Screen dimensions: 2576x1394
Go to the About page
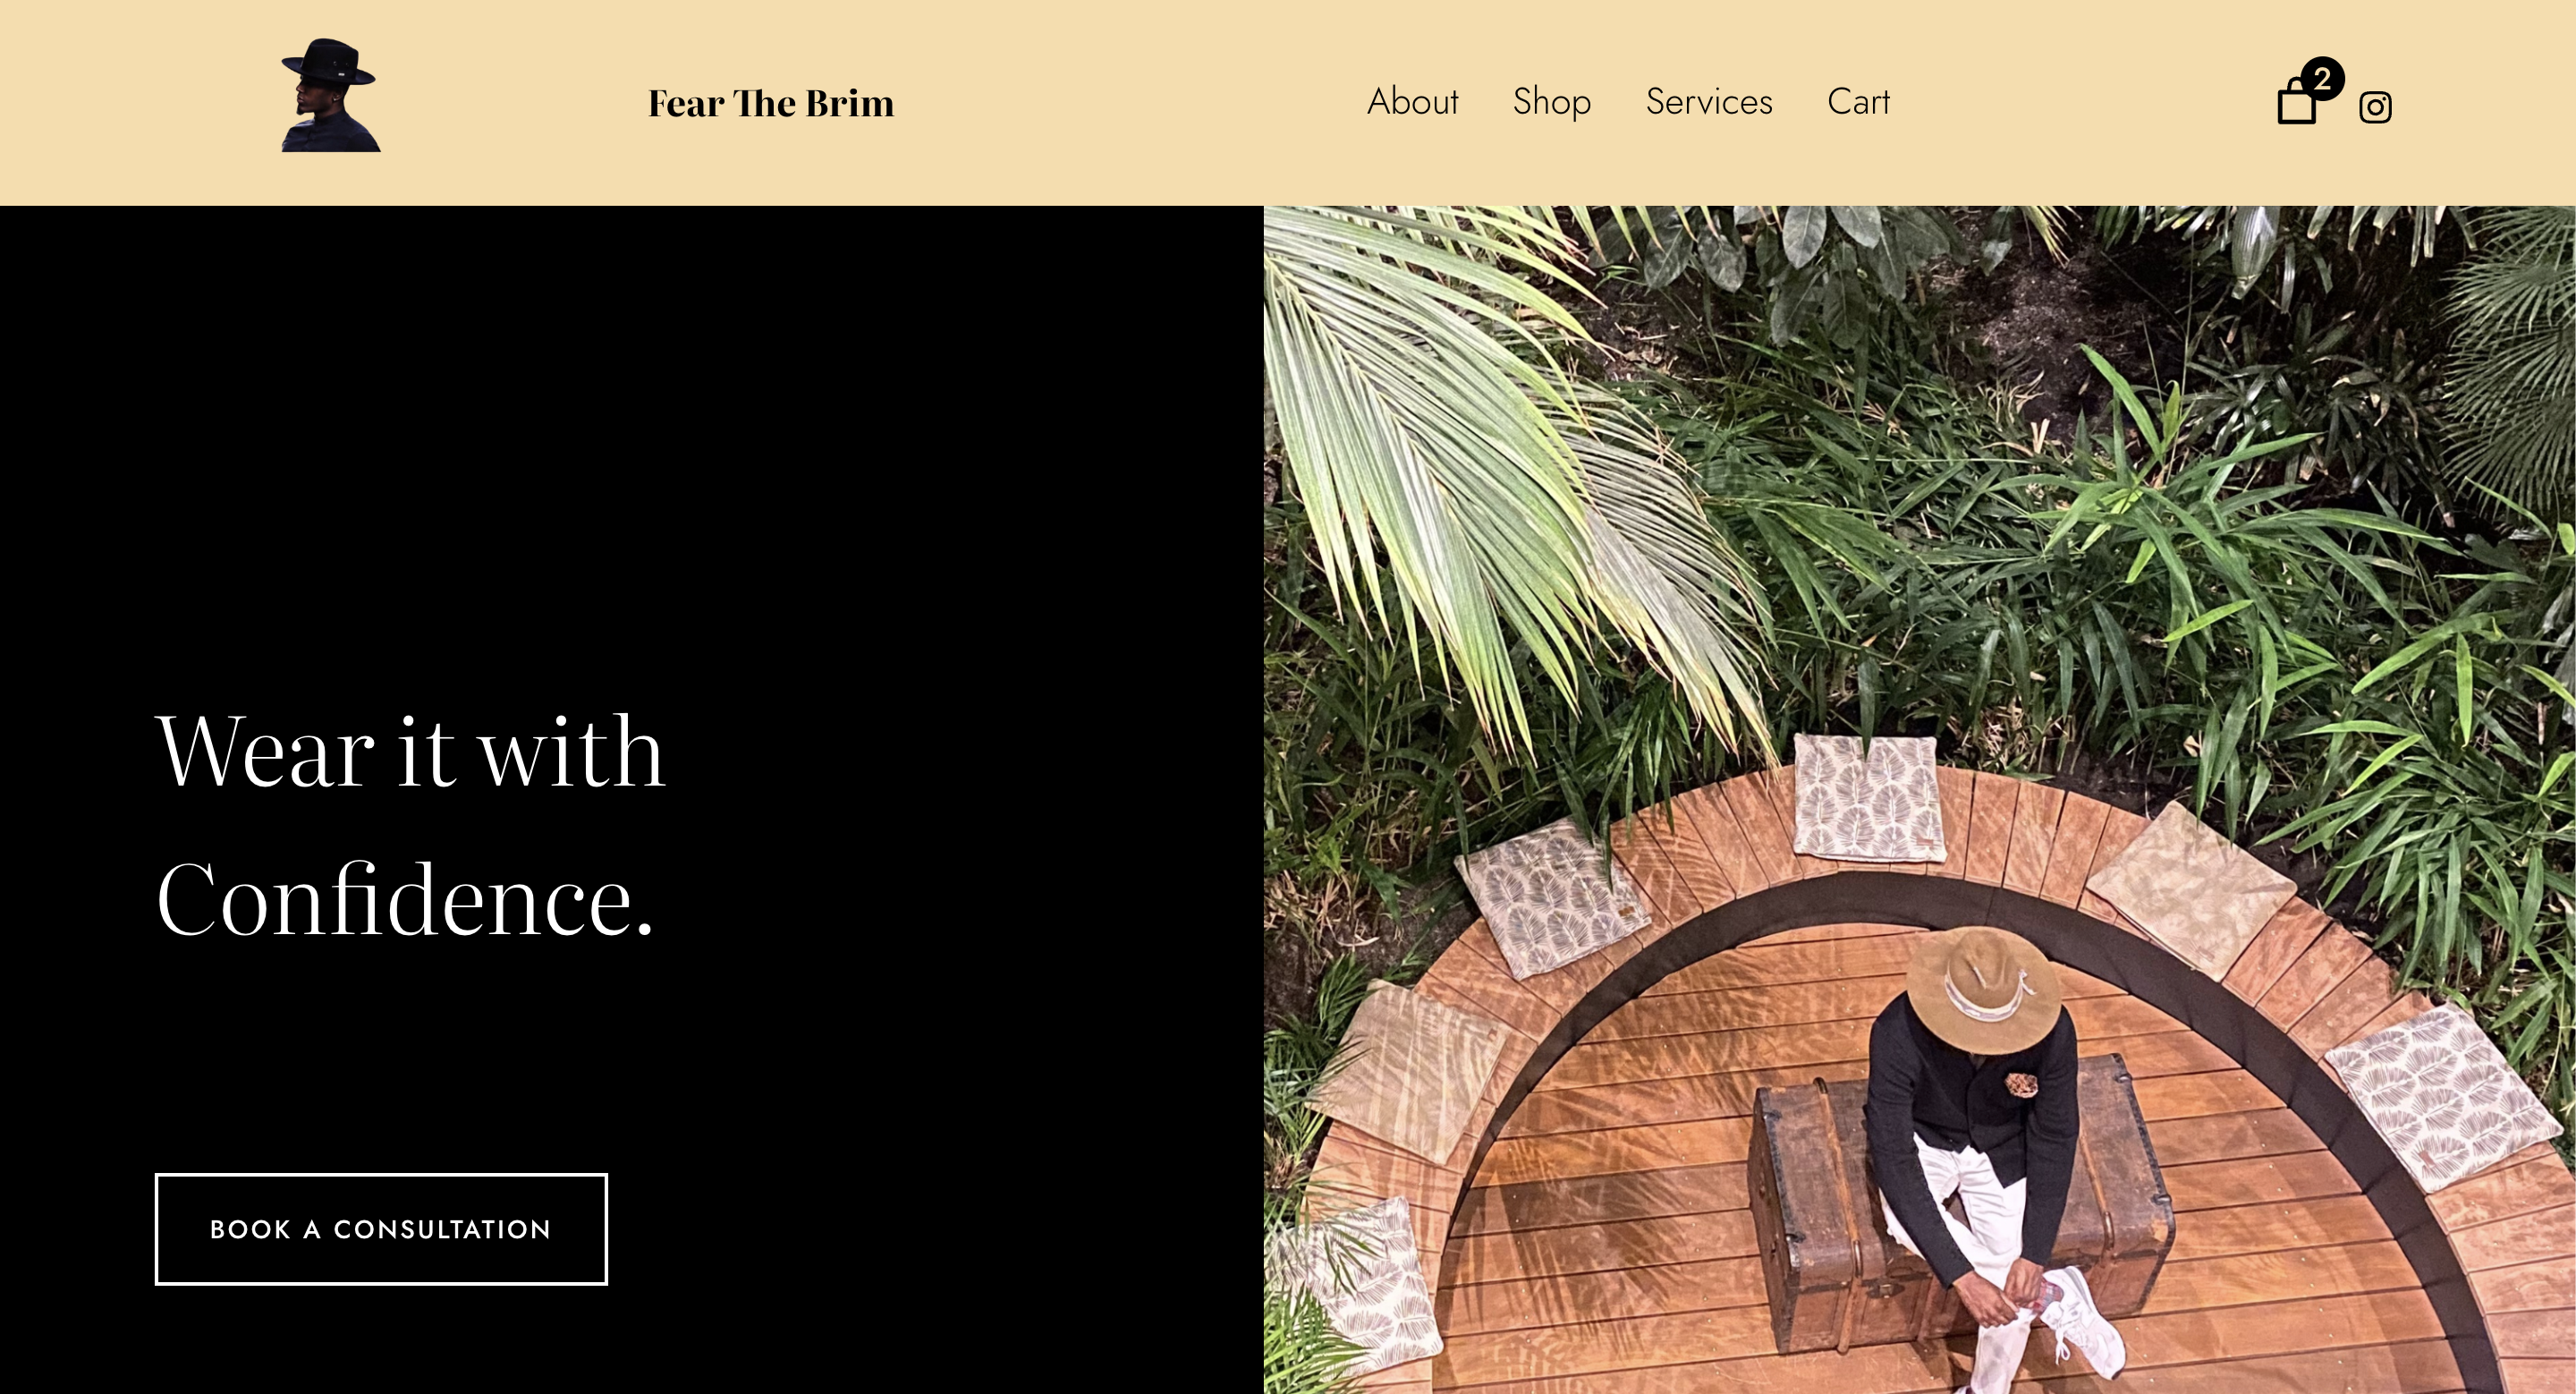[1412, 101]
